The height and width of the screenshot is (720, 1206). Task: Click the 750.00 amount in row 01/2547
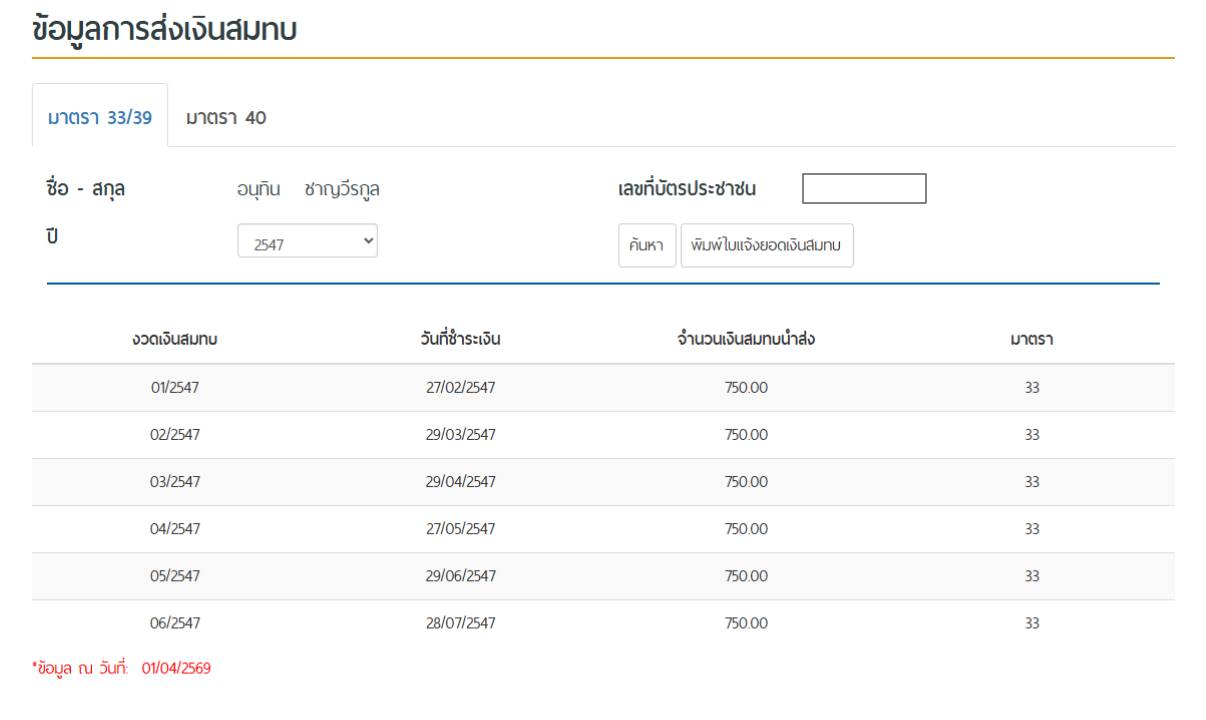tap(746, 388)
